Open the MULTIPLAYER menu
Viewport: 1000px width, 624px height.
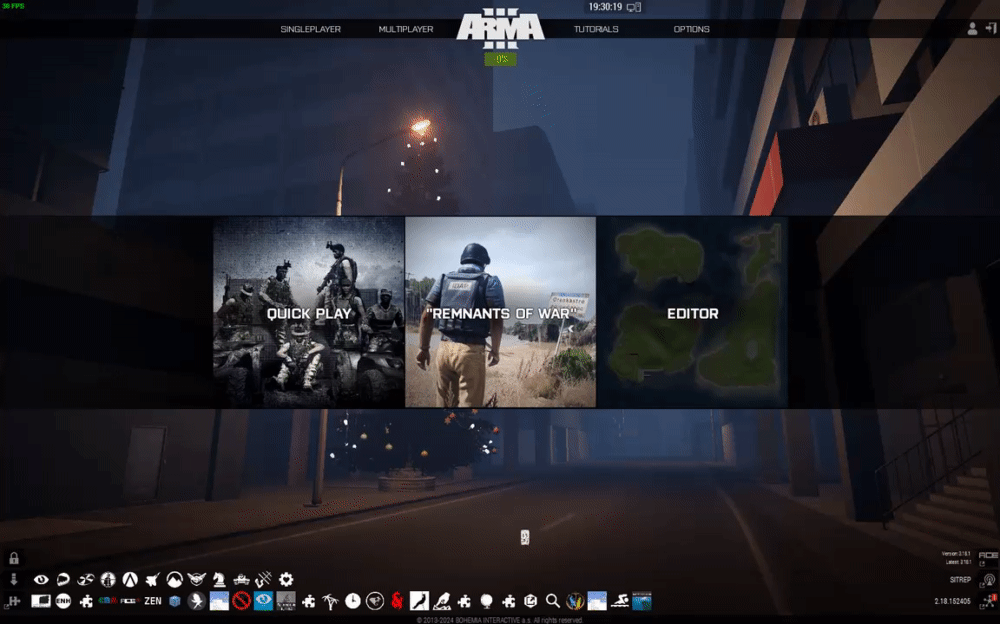coord(406,29)
